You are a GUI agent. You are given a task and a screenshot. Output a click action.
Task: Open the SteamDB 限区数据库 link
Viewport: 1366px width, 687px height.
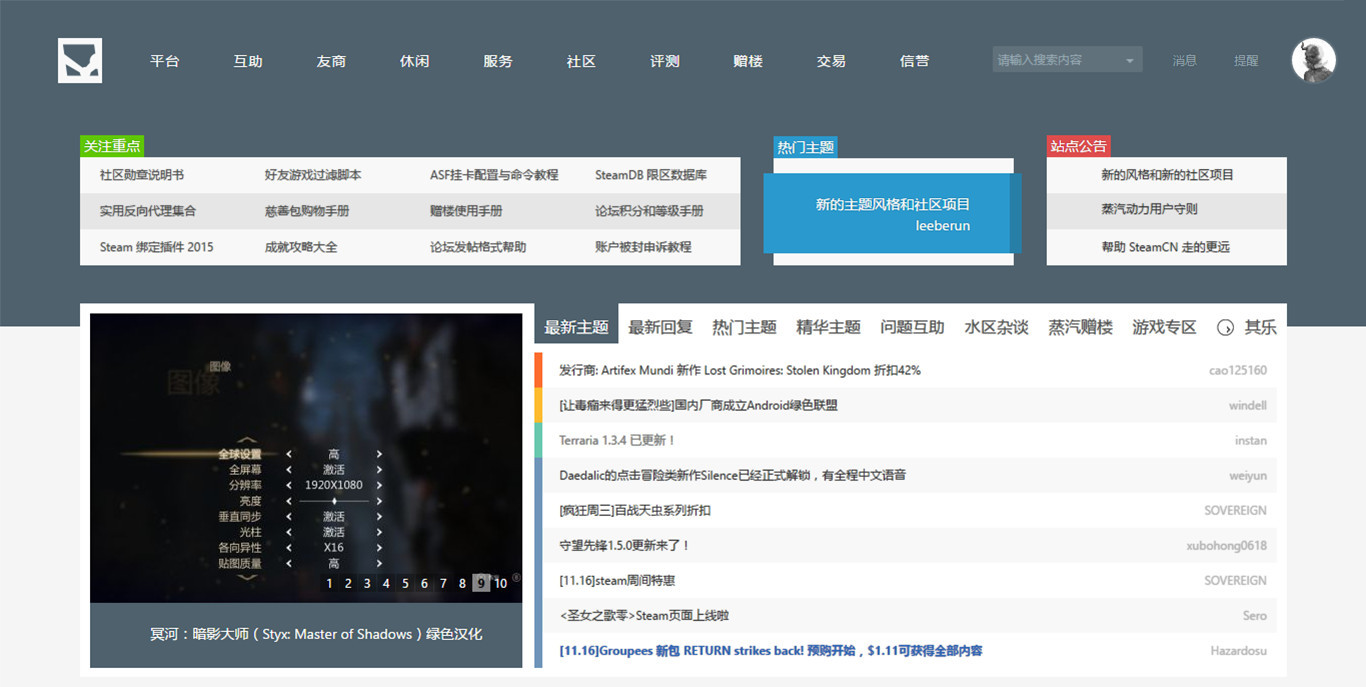pyautogui.click(x=651, y=175)
